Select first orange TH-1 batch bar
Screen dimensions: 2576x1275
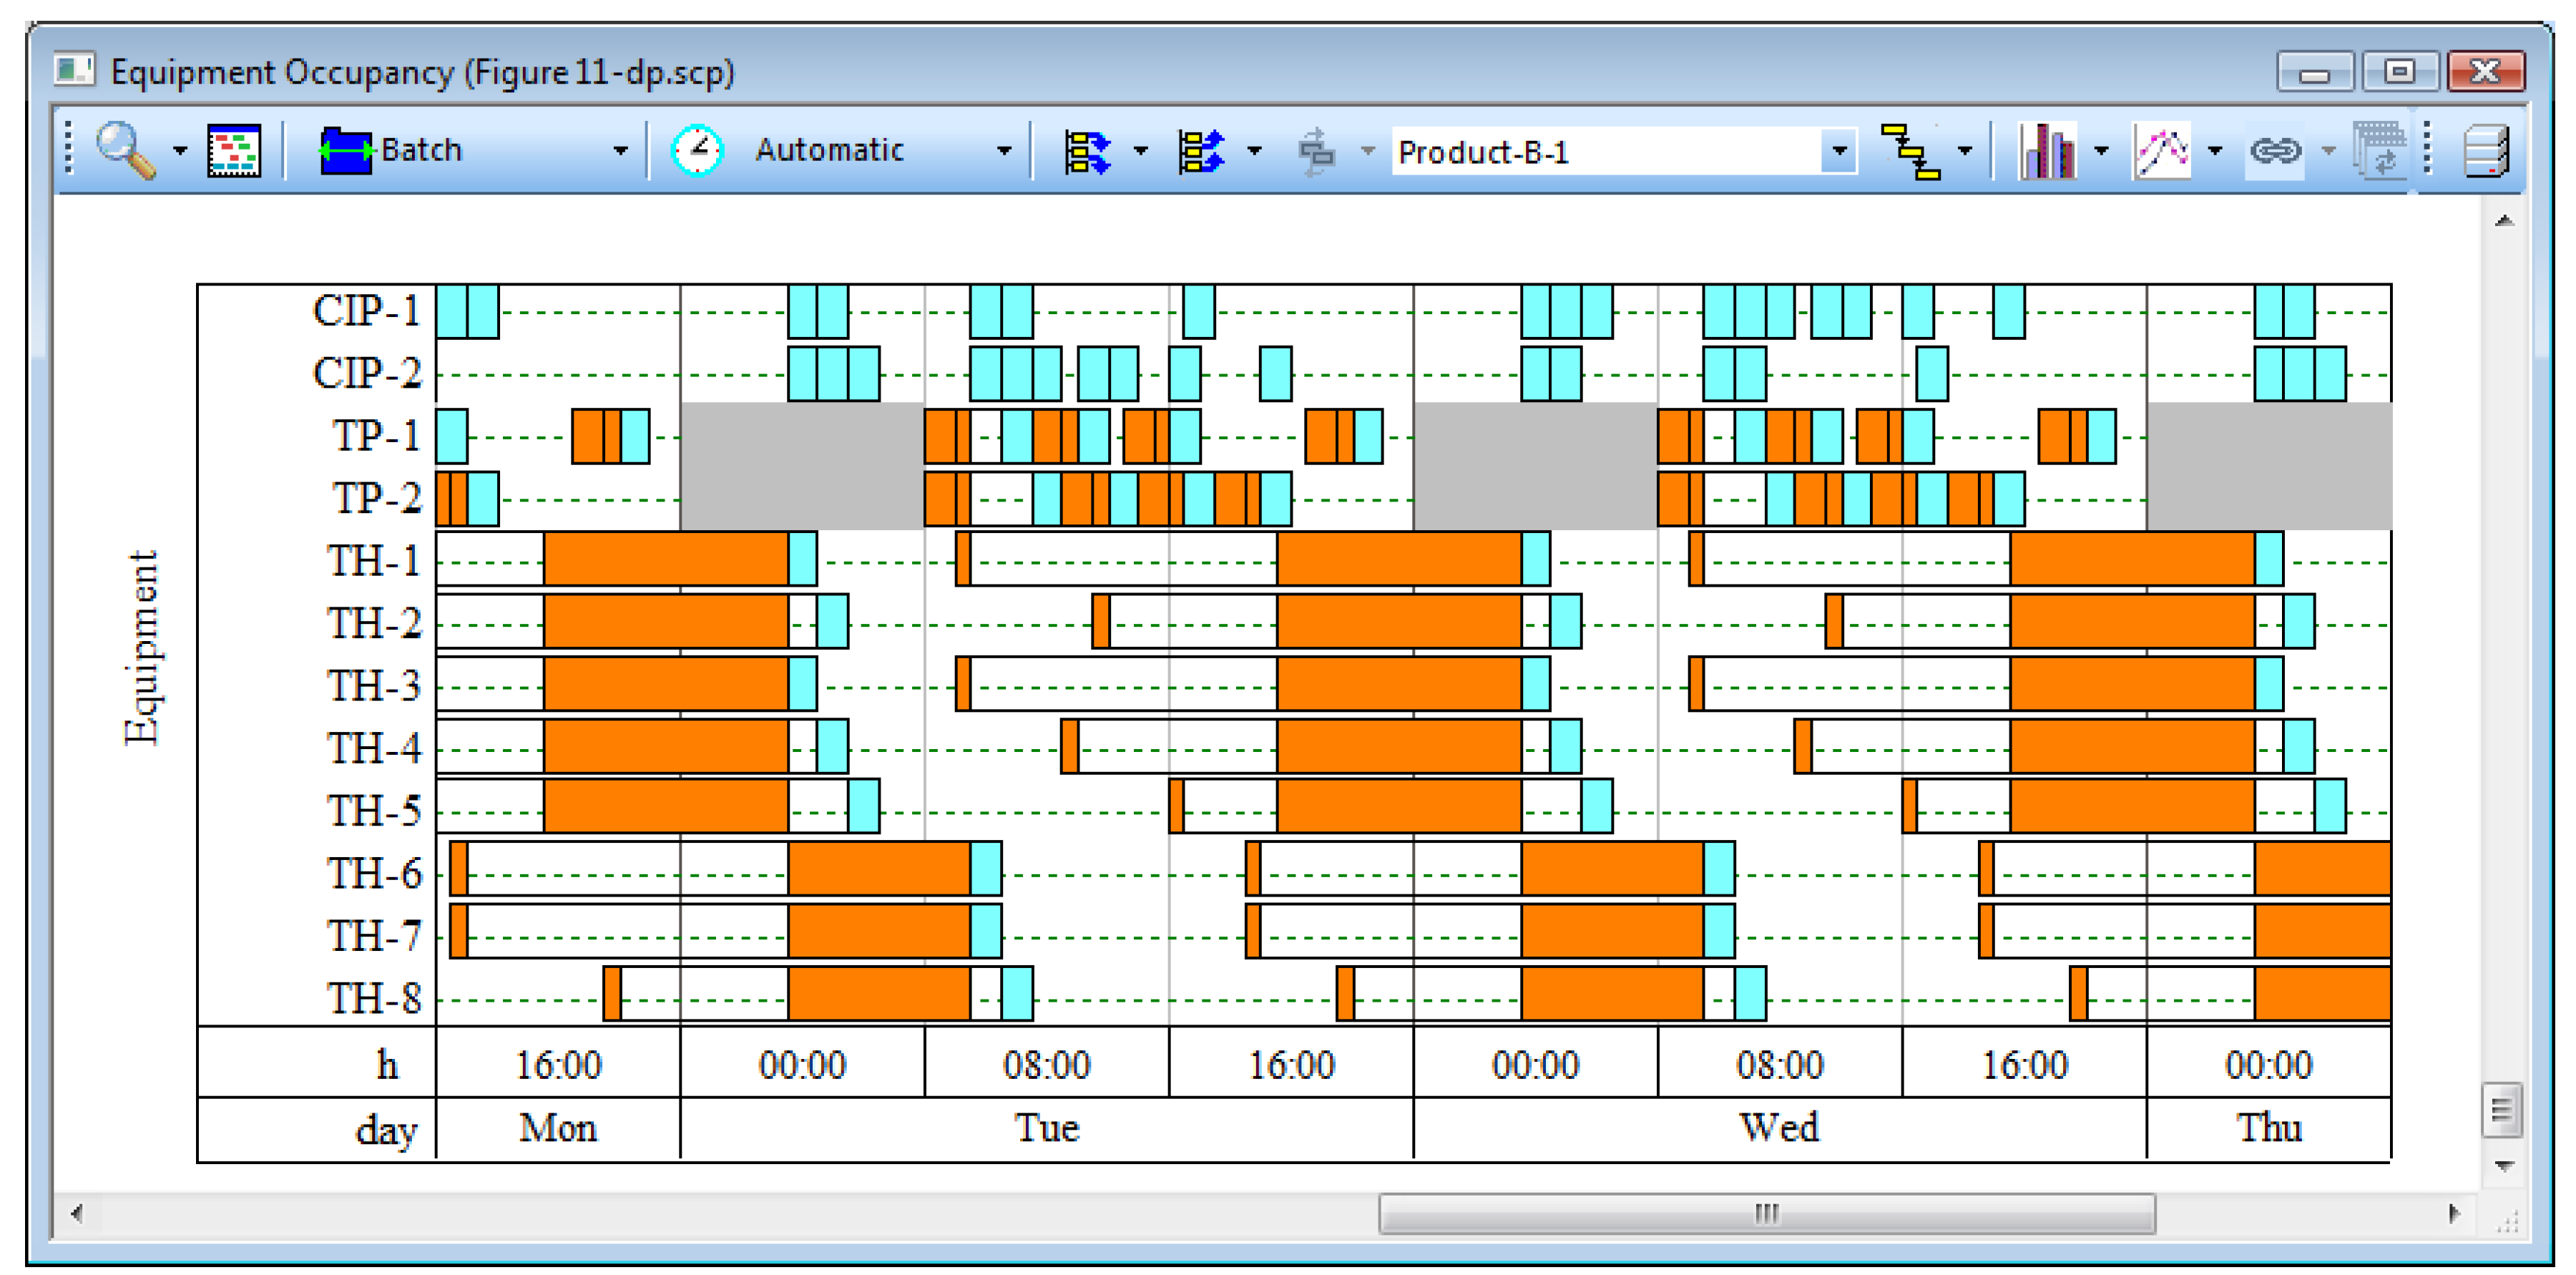pyautogui.click(x=666, y=559)
